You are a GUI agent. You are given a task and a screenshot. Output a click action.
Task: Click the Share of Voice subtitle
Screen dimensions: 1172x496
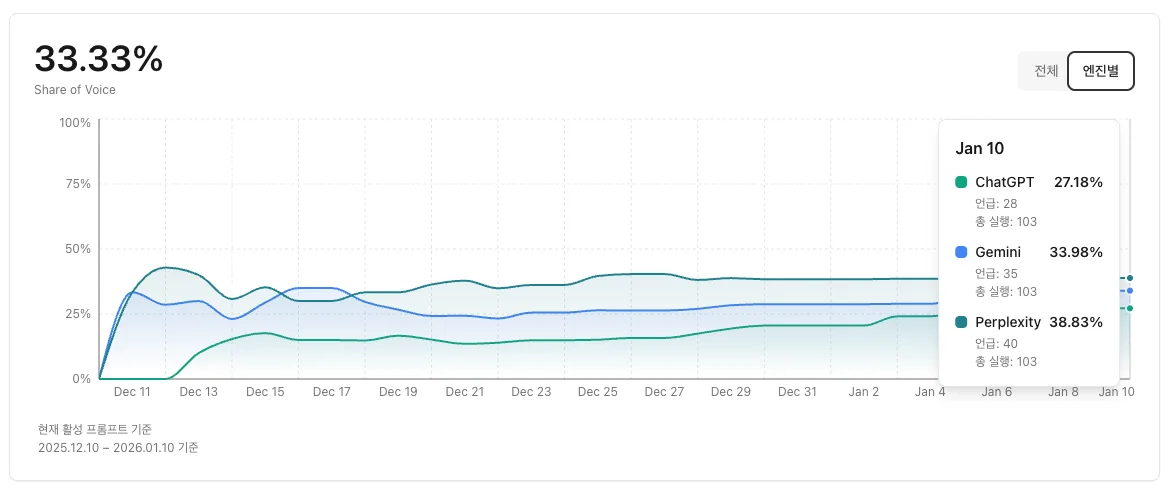[x=75, y=90]
